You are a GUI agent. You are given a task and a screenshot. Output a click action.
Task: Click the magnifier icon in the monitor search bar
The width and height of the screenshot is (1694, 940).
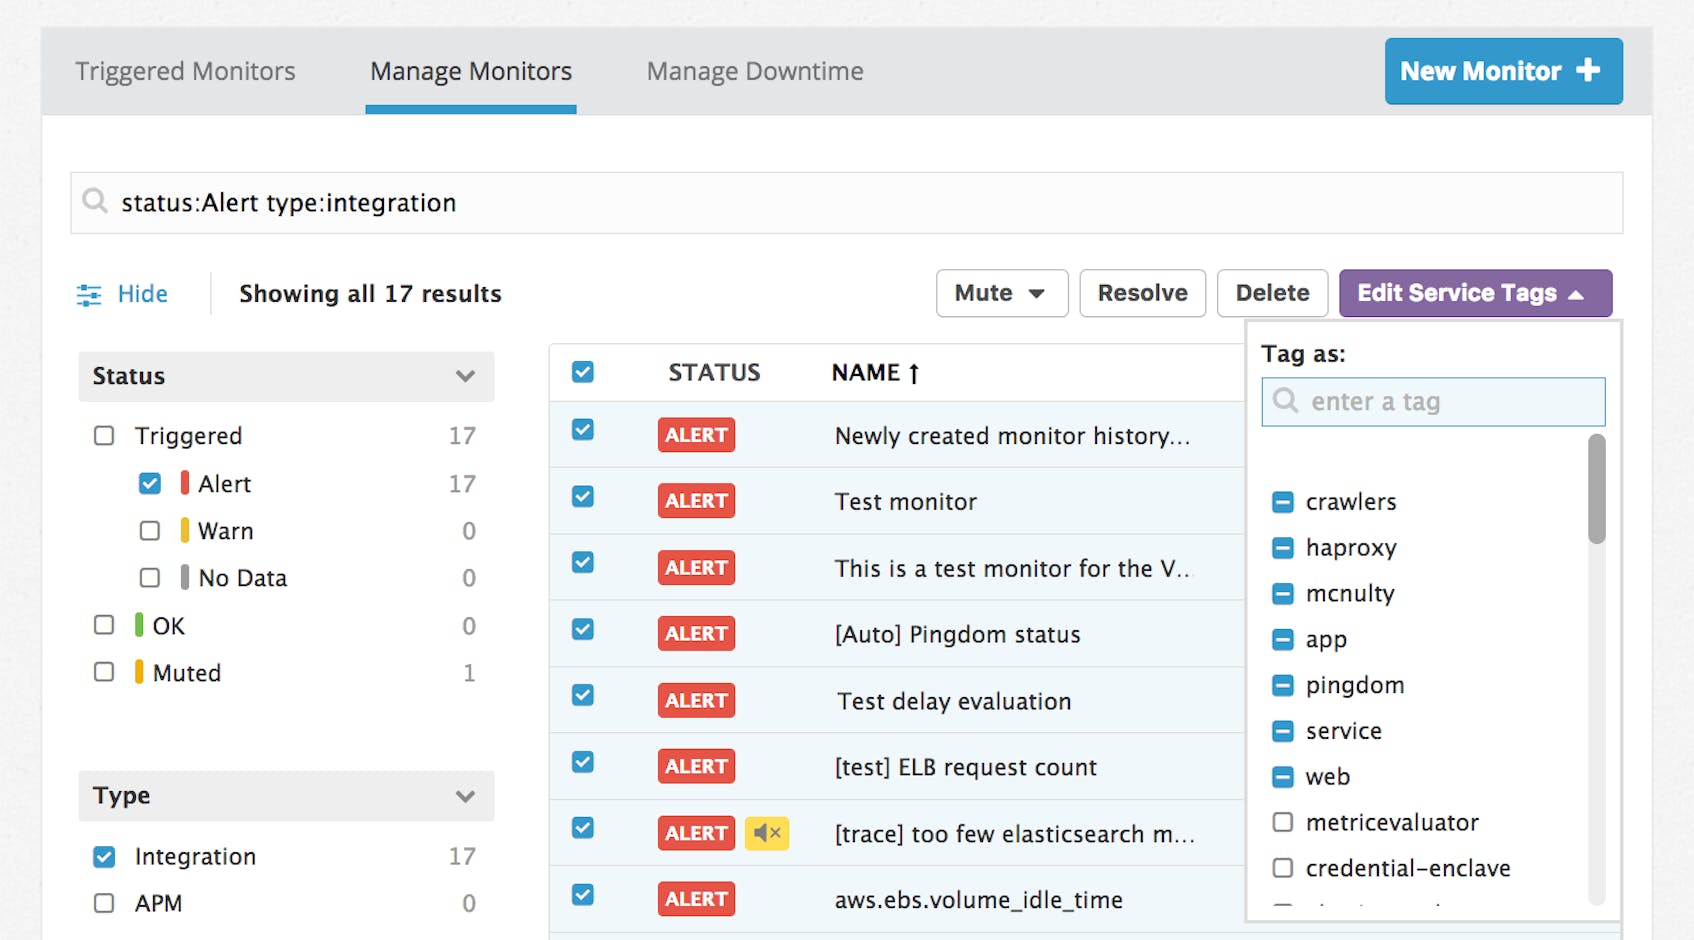(95, 202)
